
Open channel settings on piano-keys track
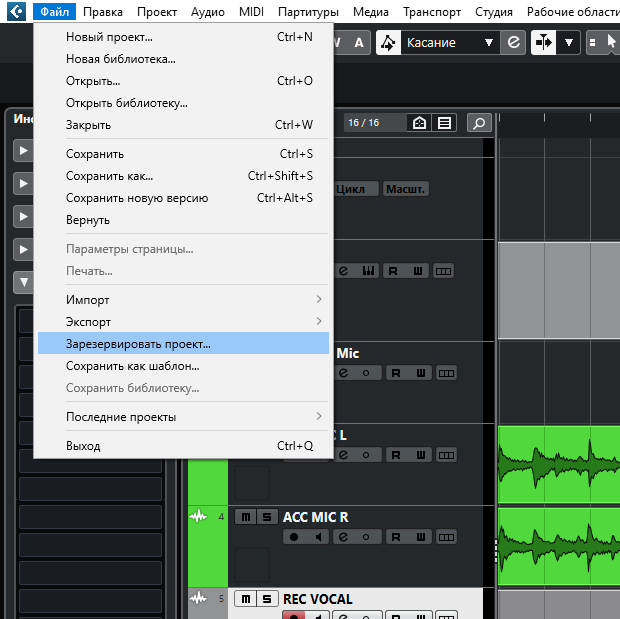tap(343, 271)
